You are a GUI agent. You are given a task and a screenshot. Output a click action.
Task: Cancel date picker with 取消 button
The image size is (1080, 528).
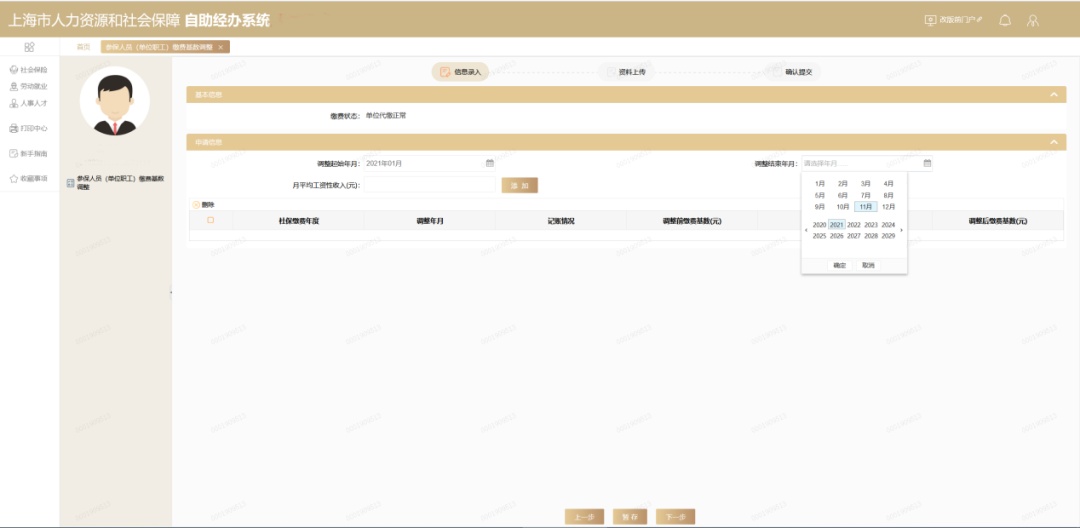coord(868,265)
